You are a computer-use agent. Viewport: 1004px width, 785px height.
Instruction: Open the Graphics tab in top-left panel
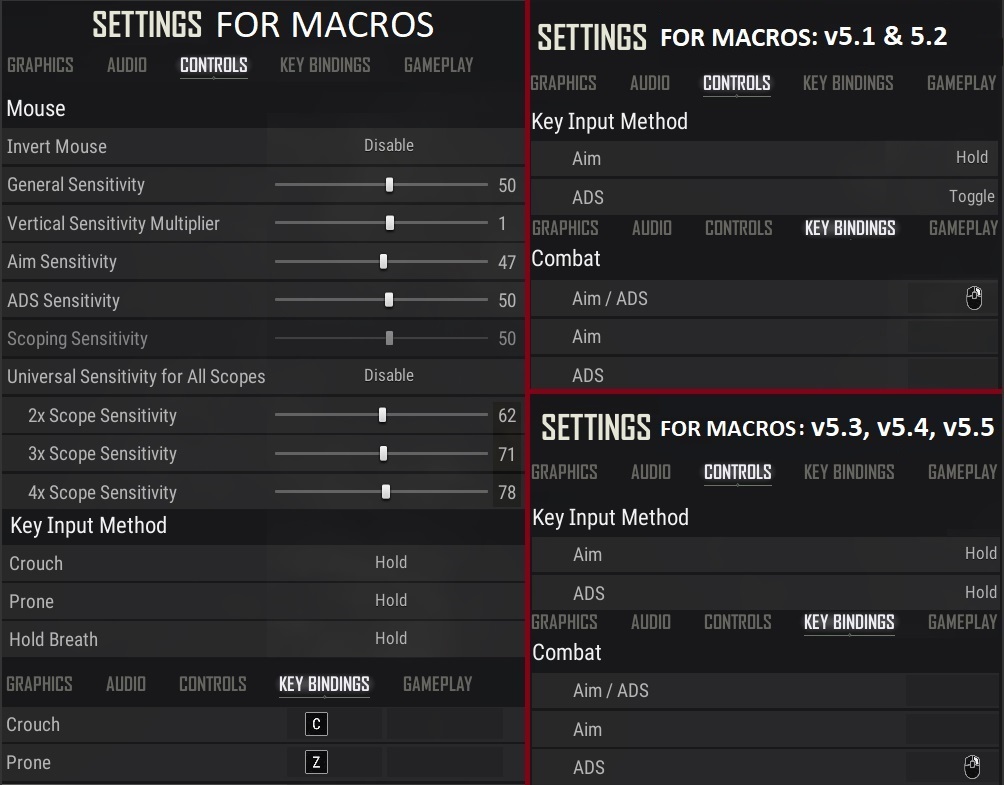pos(40,65)
